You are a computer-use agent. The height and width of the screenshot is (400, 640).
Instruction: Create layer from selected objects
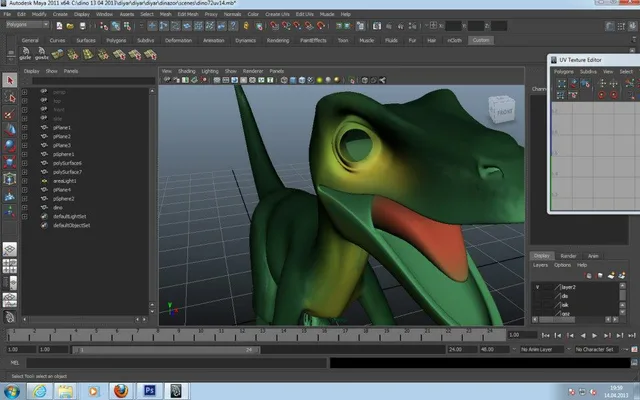pos(622,276)
